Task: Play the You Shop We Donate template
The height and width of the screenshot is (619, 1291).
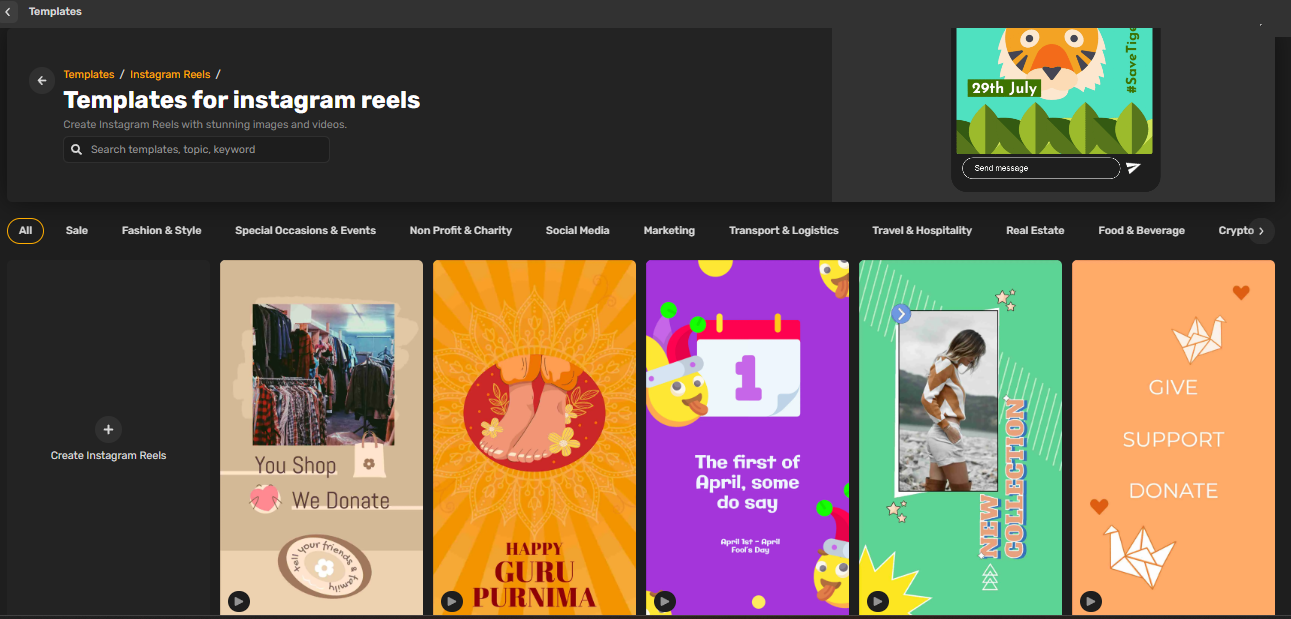Action: (x=238, y=601)
